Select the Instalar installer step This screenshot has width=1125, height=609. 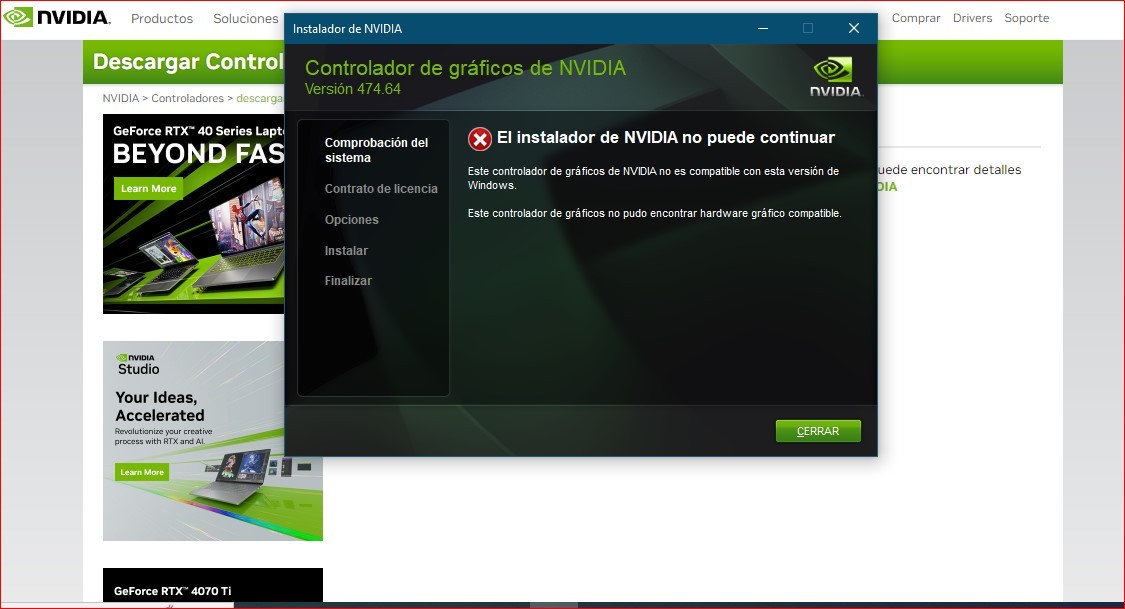pos(346,250)
